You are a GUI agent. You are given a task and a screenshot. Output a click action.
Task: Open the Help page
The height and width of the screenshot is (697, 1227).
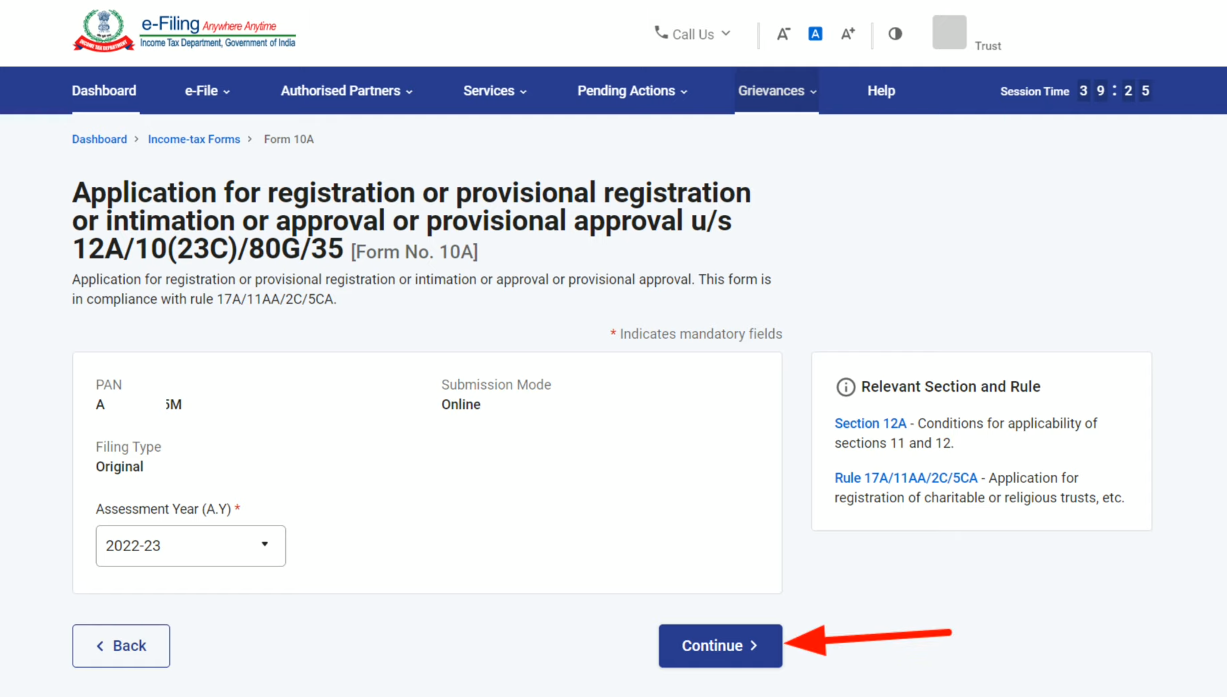[881, 91]
